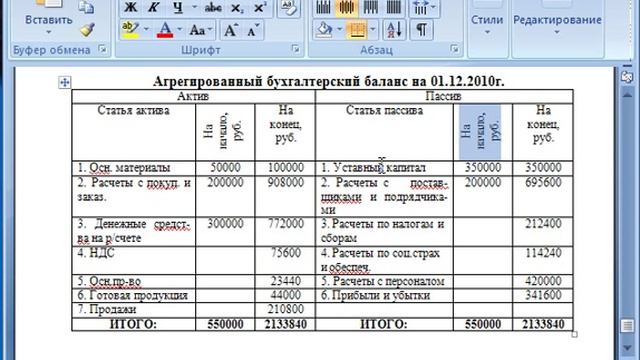Image resolution: width=640 pixels, height=360 pixels.
Task: Toggle italic (К) formatting
Action: pos(154,7)
